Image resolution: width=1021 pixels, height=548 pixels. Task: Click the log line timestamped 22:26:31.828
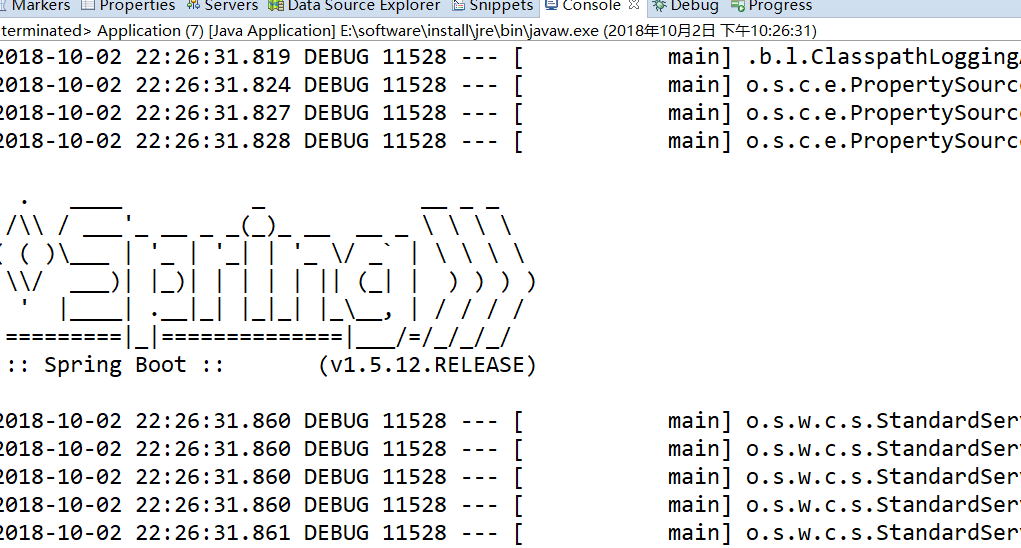coord(510,141)
